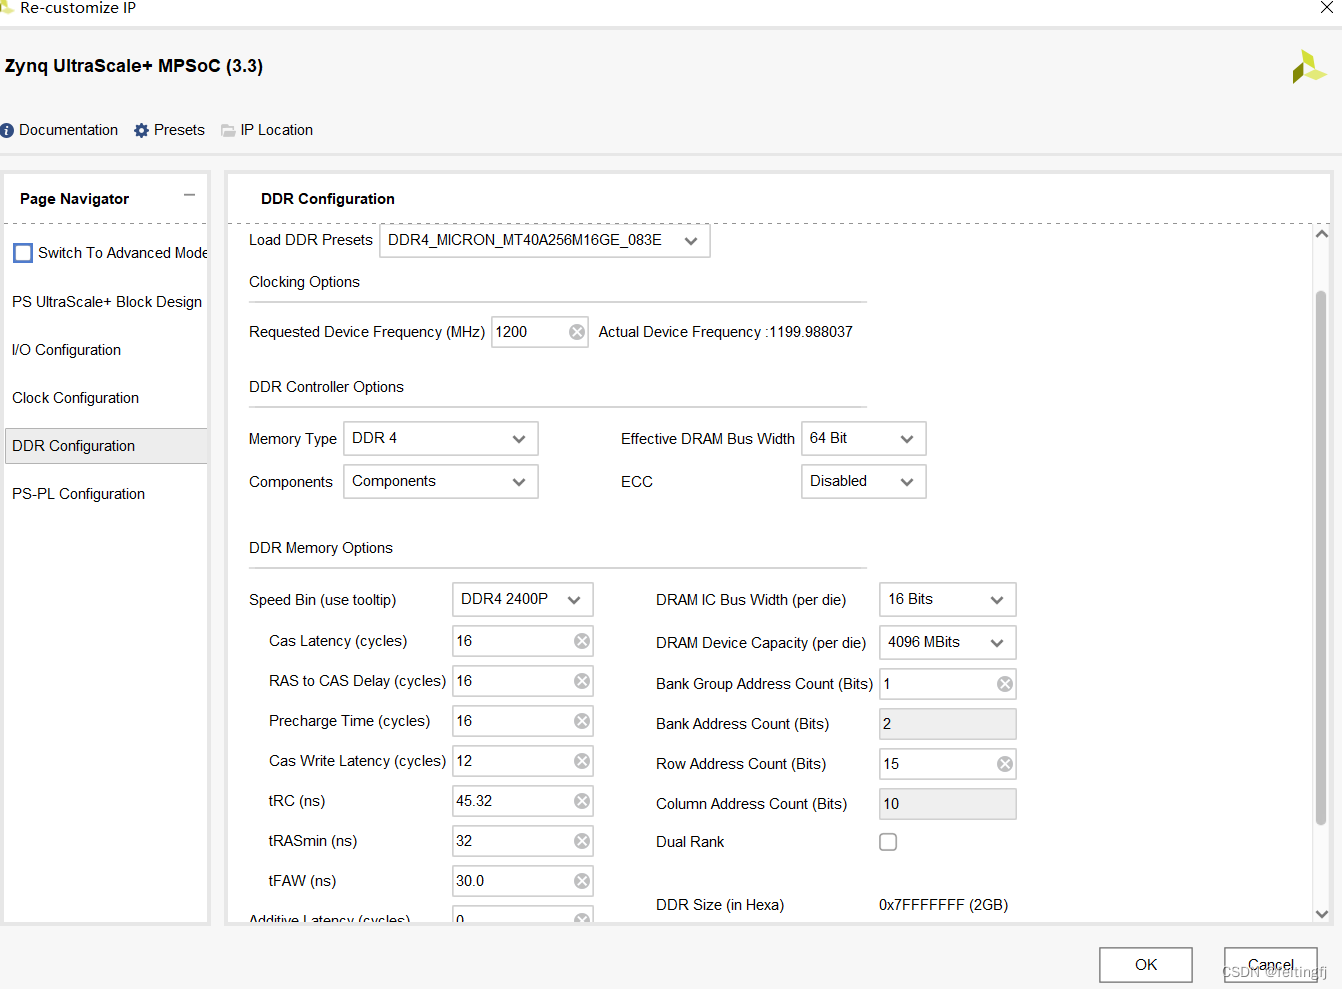Open the Documentation link
This screenshot has width=1342, height=989.
click(68, 130)
